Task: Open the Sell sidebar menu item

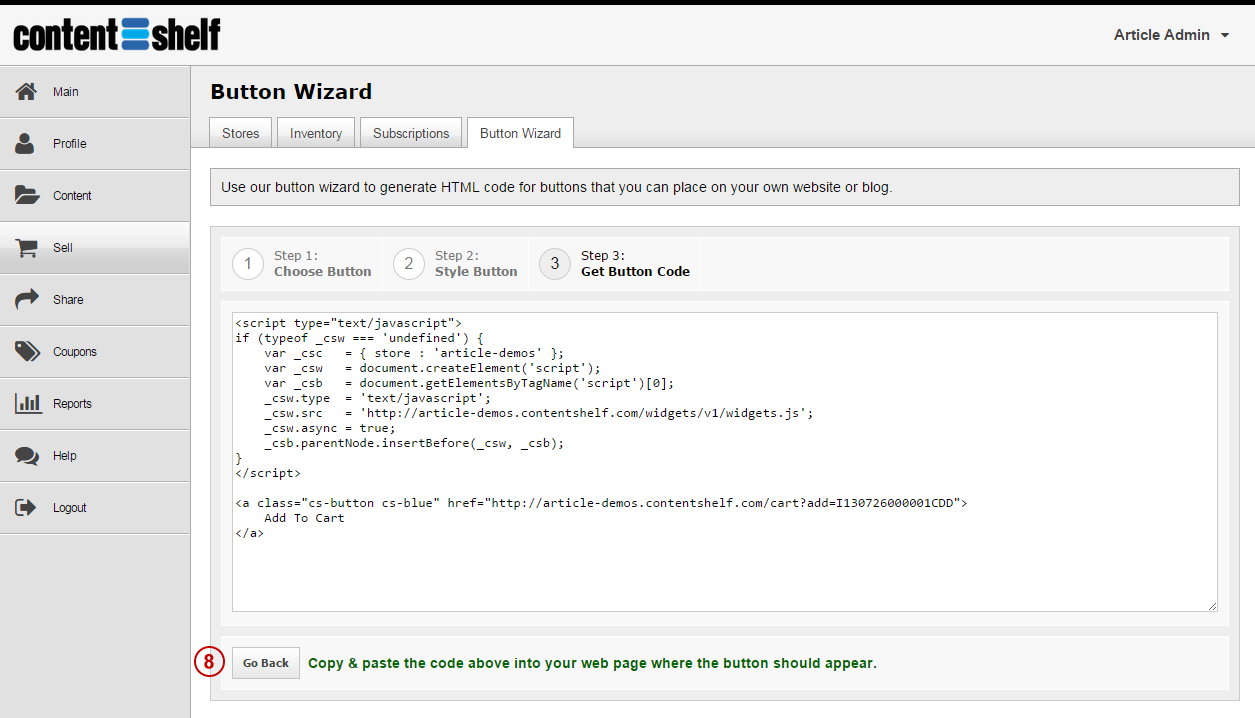Action: click(95, 248)
